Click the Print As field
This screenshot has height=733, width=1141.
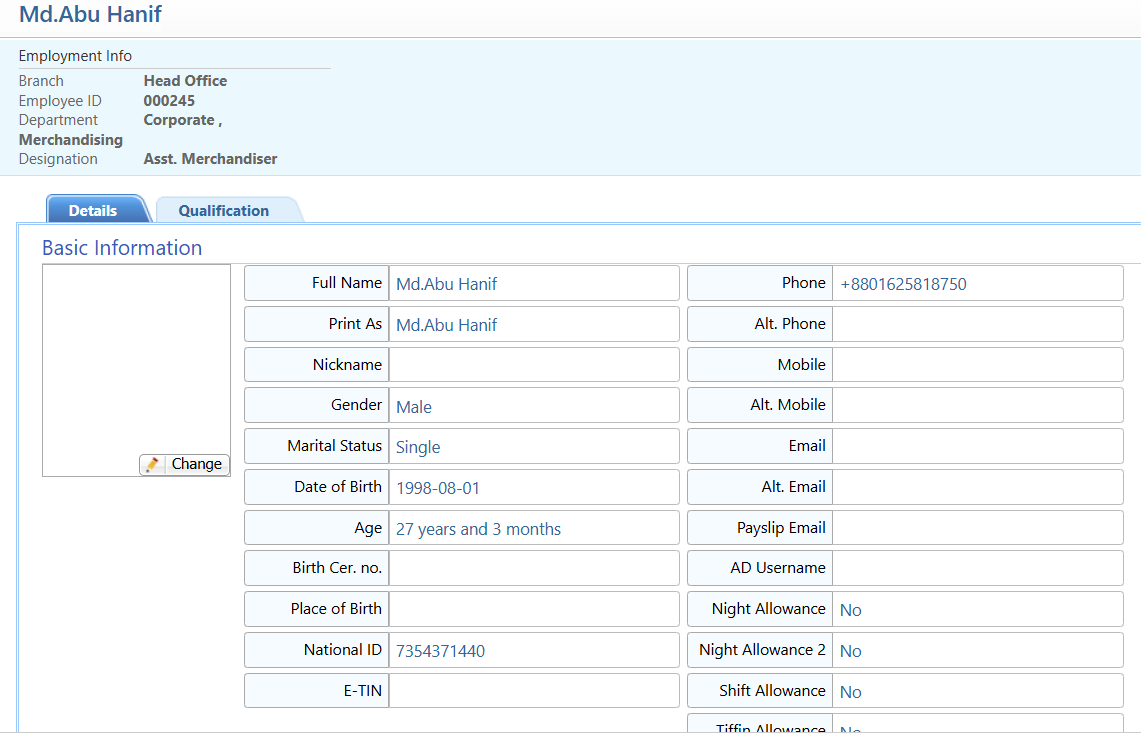point(533,325)
